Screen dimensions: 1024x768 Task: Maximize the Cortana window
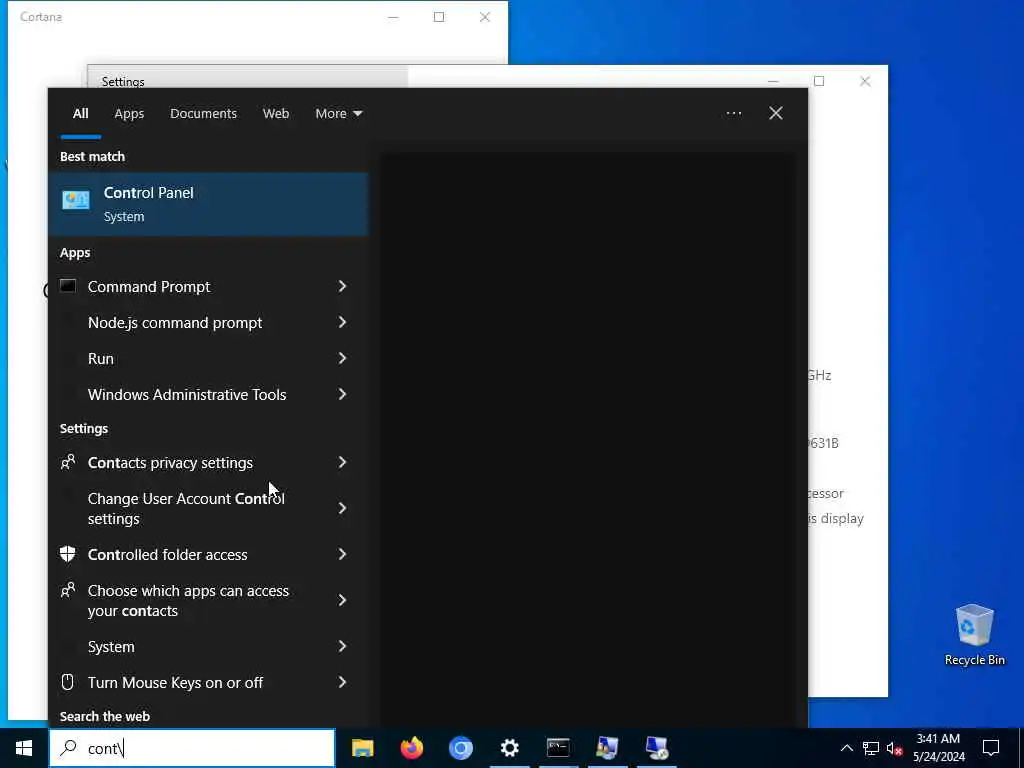pos(439,17)
